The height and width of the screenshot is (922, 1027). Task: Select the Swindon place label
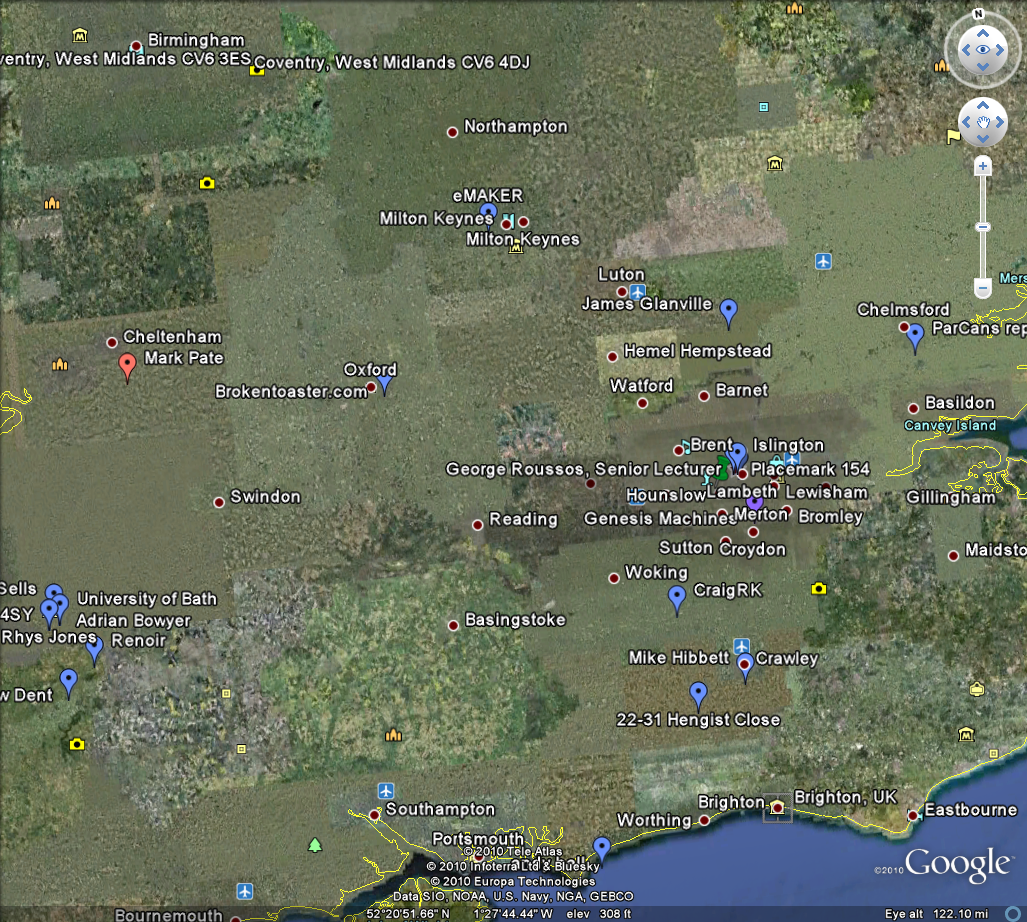265,496
